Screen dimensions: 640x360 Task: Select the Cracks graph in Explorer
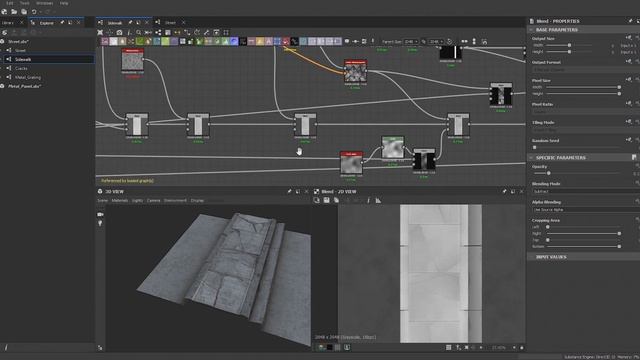point(21,69)
